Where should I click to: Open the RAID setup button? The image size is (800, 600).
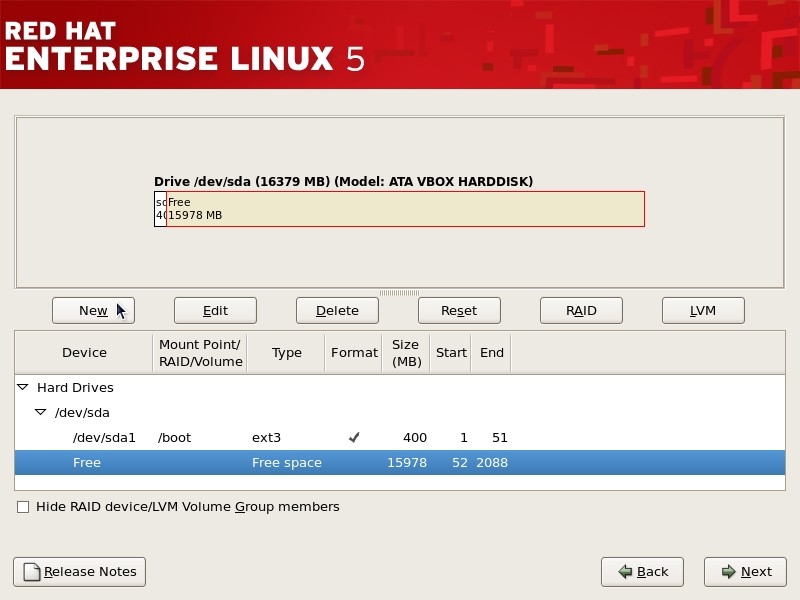(x=581, y=310)
